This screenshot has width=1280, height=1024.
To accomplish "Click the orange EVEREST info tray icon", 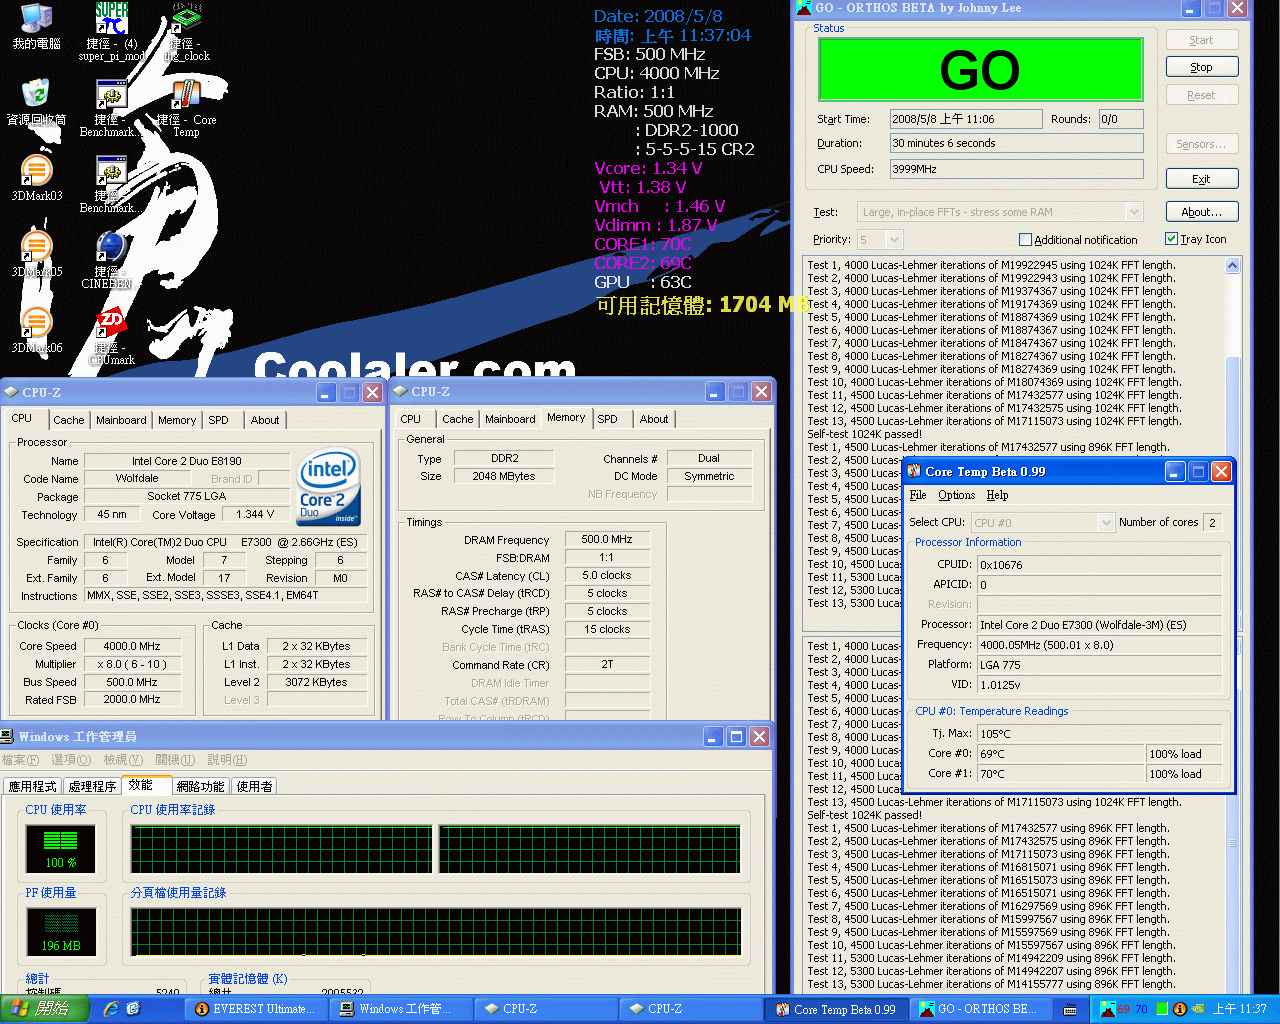I will tap(1180, 1009).
